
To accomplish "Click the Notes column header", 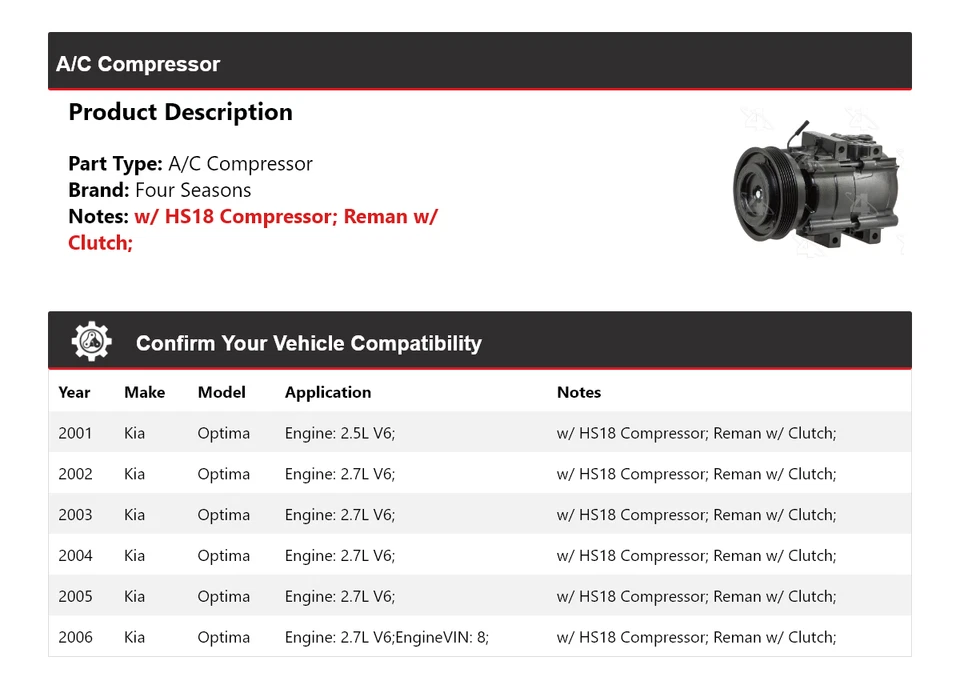I will point(579,392).
